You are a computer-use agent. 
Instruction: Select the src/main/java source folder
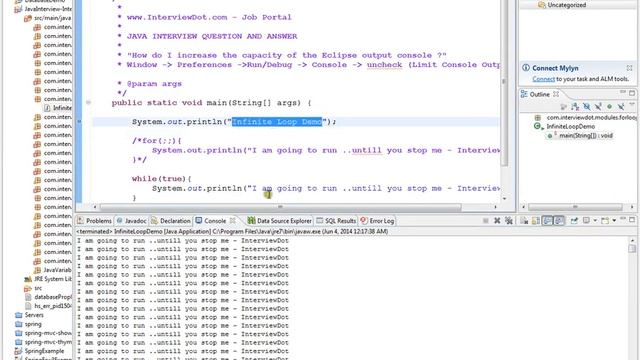click(x=47, y=18)
